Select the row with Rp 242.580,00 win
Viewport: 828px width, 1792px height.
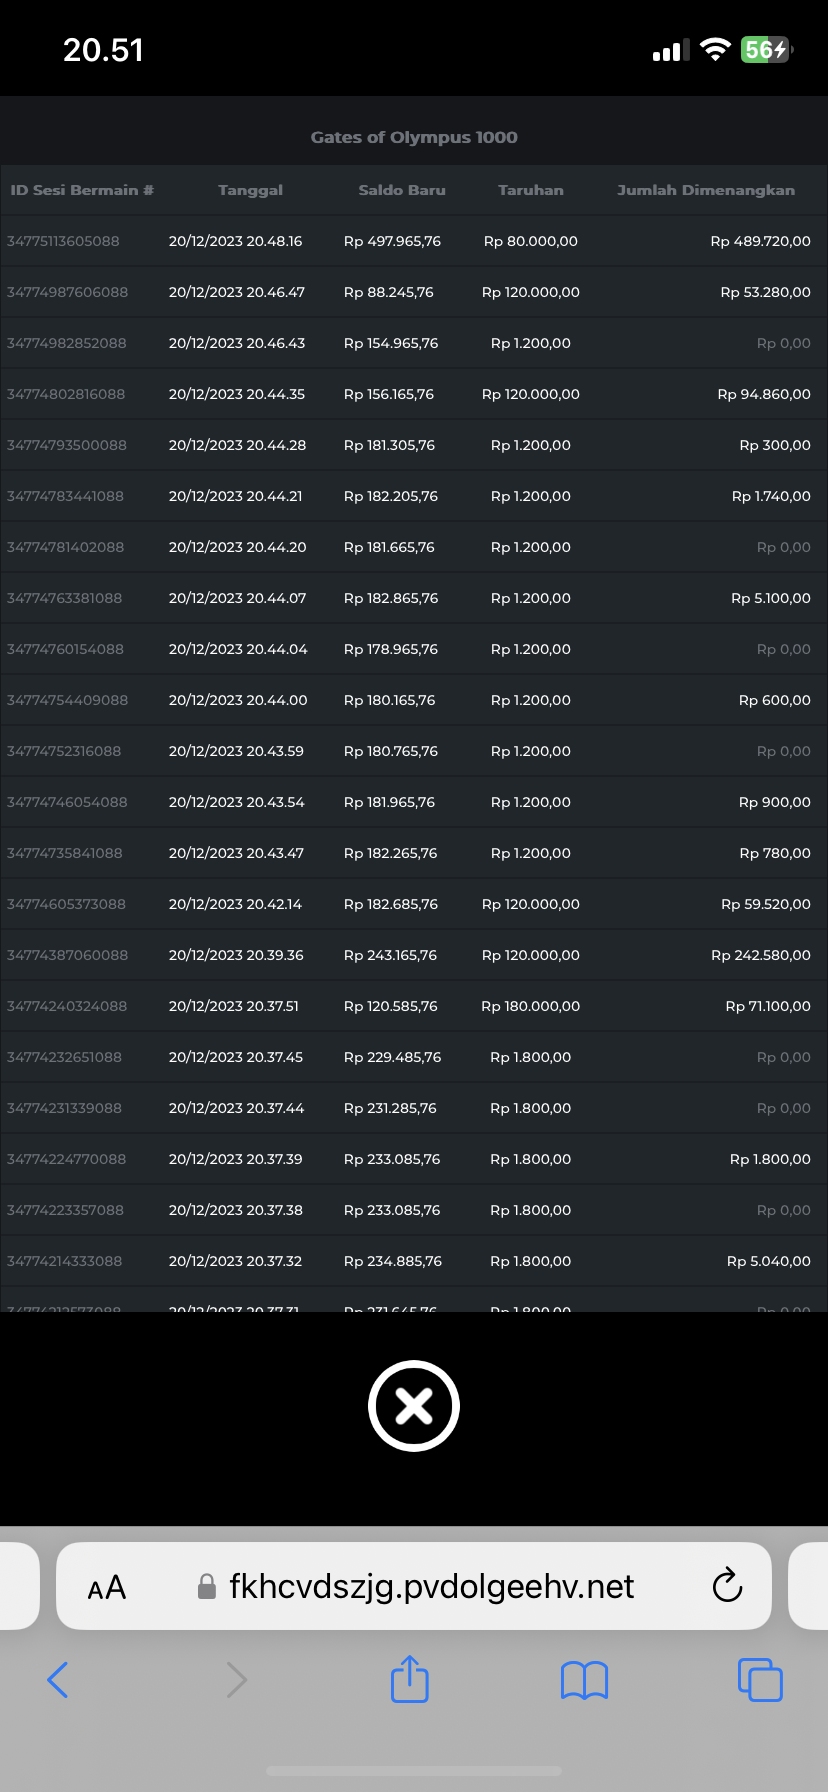414,955
